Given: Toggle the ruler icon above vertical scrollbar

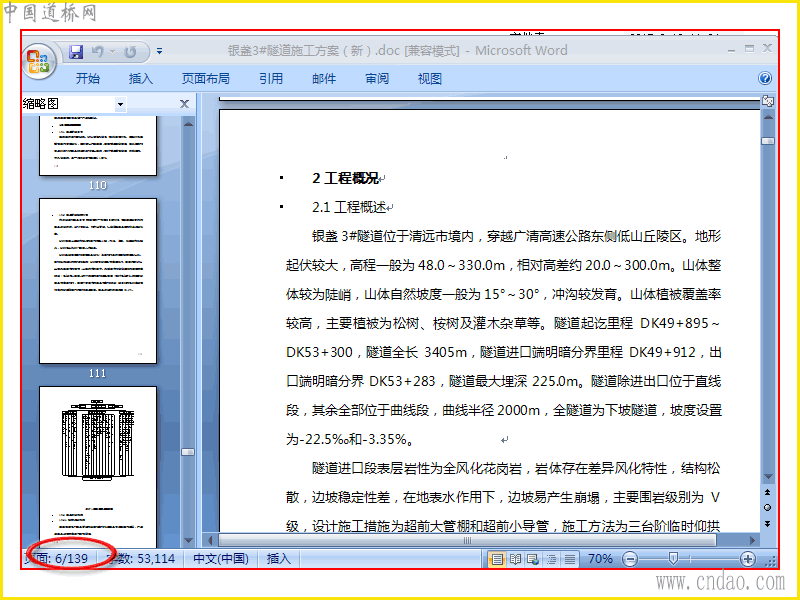Looking at the screenshot, I should tap(768, 101).
